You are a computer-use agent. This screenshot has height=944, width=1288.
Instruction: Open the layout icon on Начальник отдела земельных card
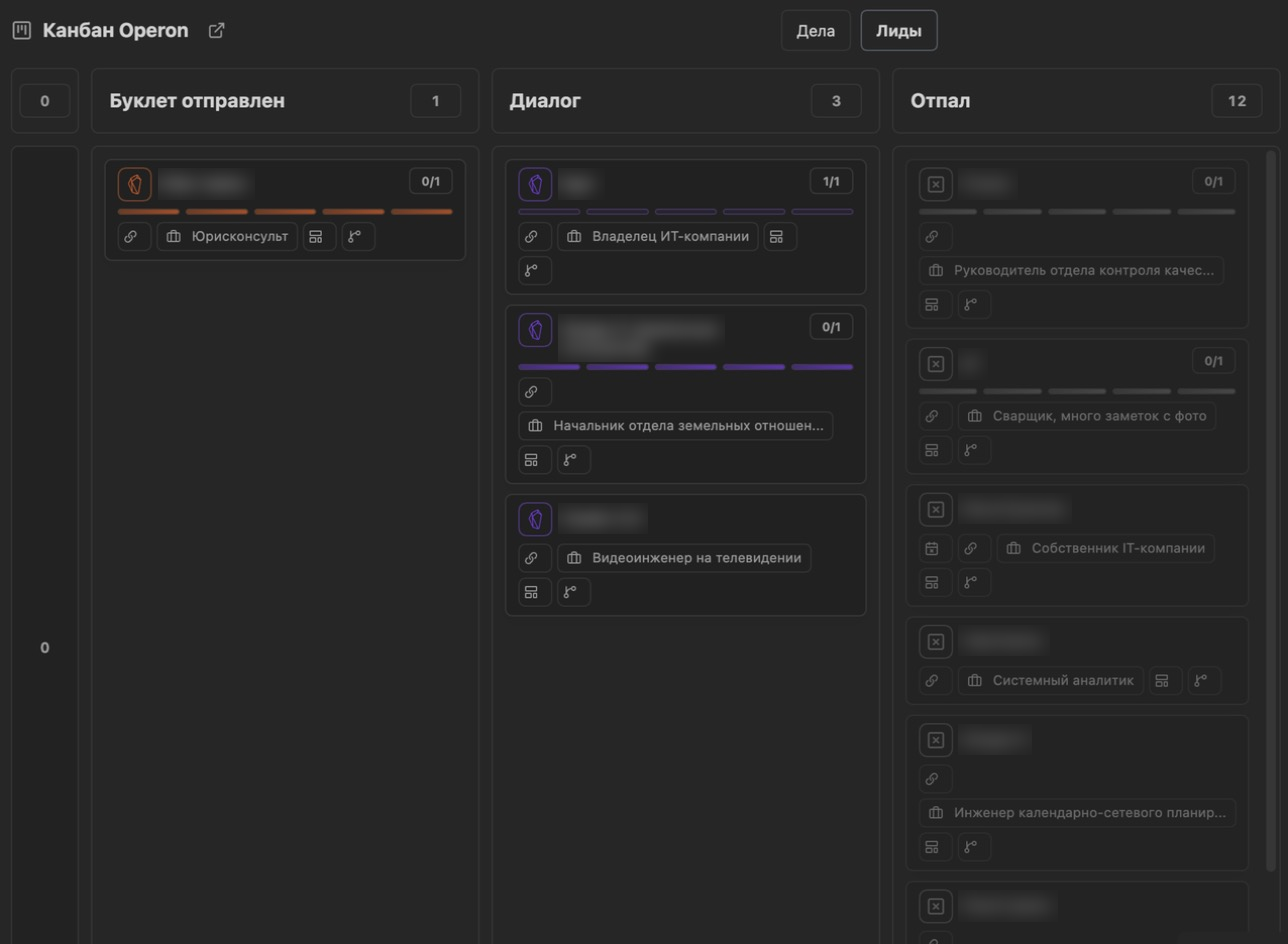[x=535, y=460]
